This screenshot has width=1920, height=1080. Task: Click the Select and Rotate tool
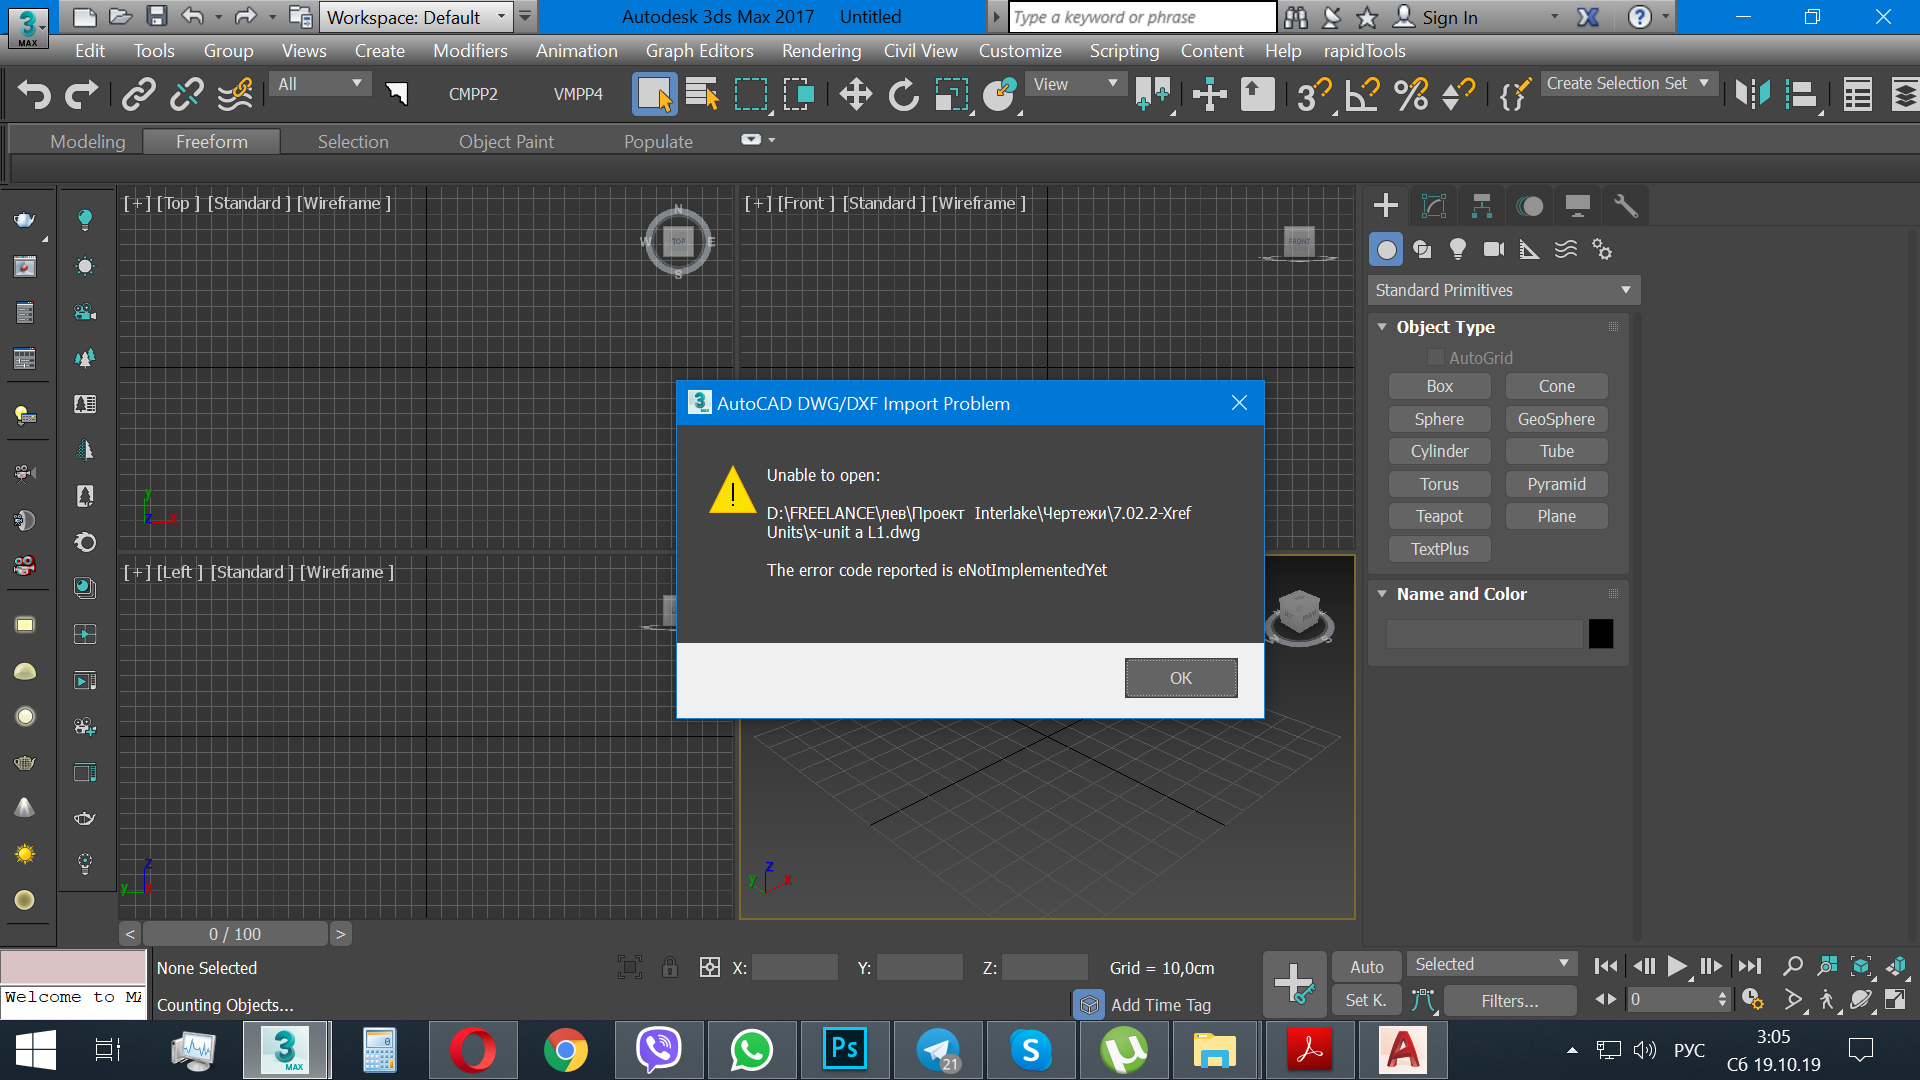903,95
